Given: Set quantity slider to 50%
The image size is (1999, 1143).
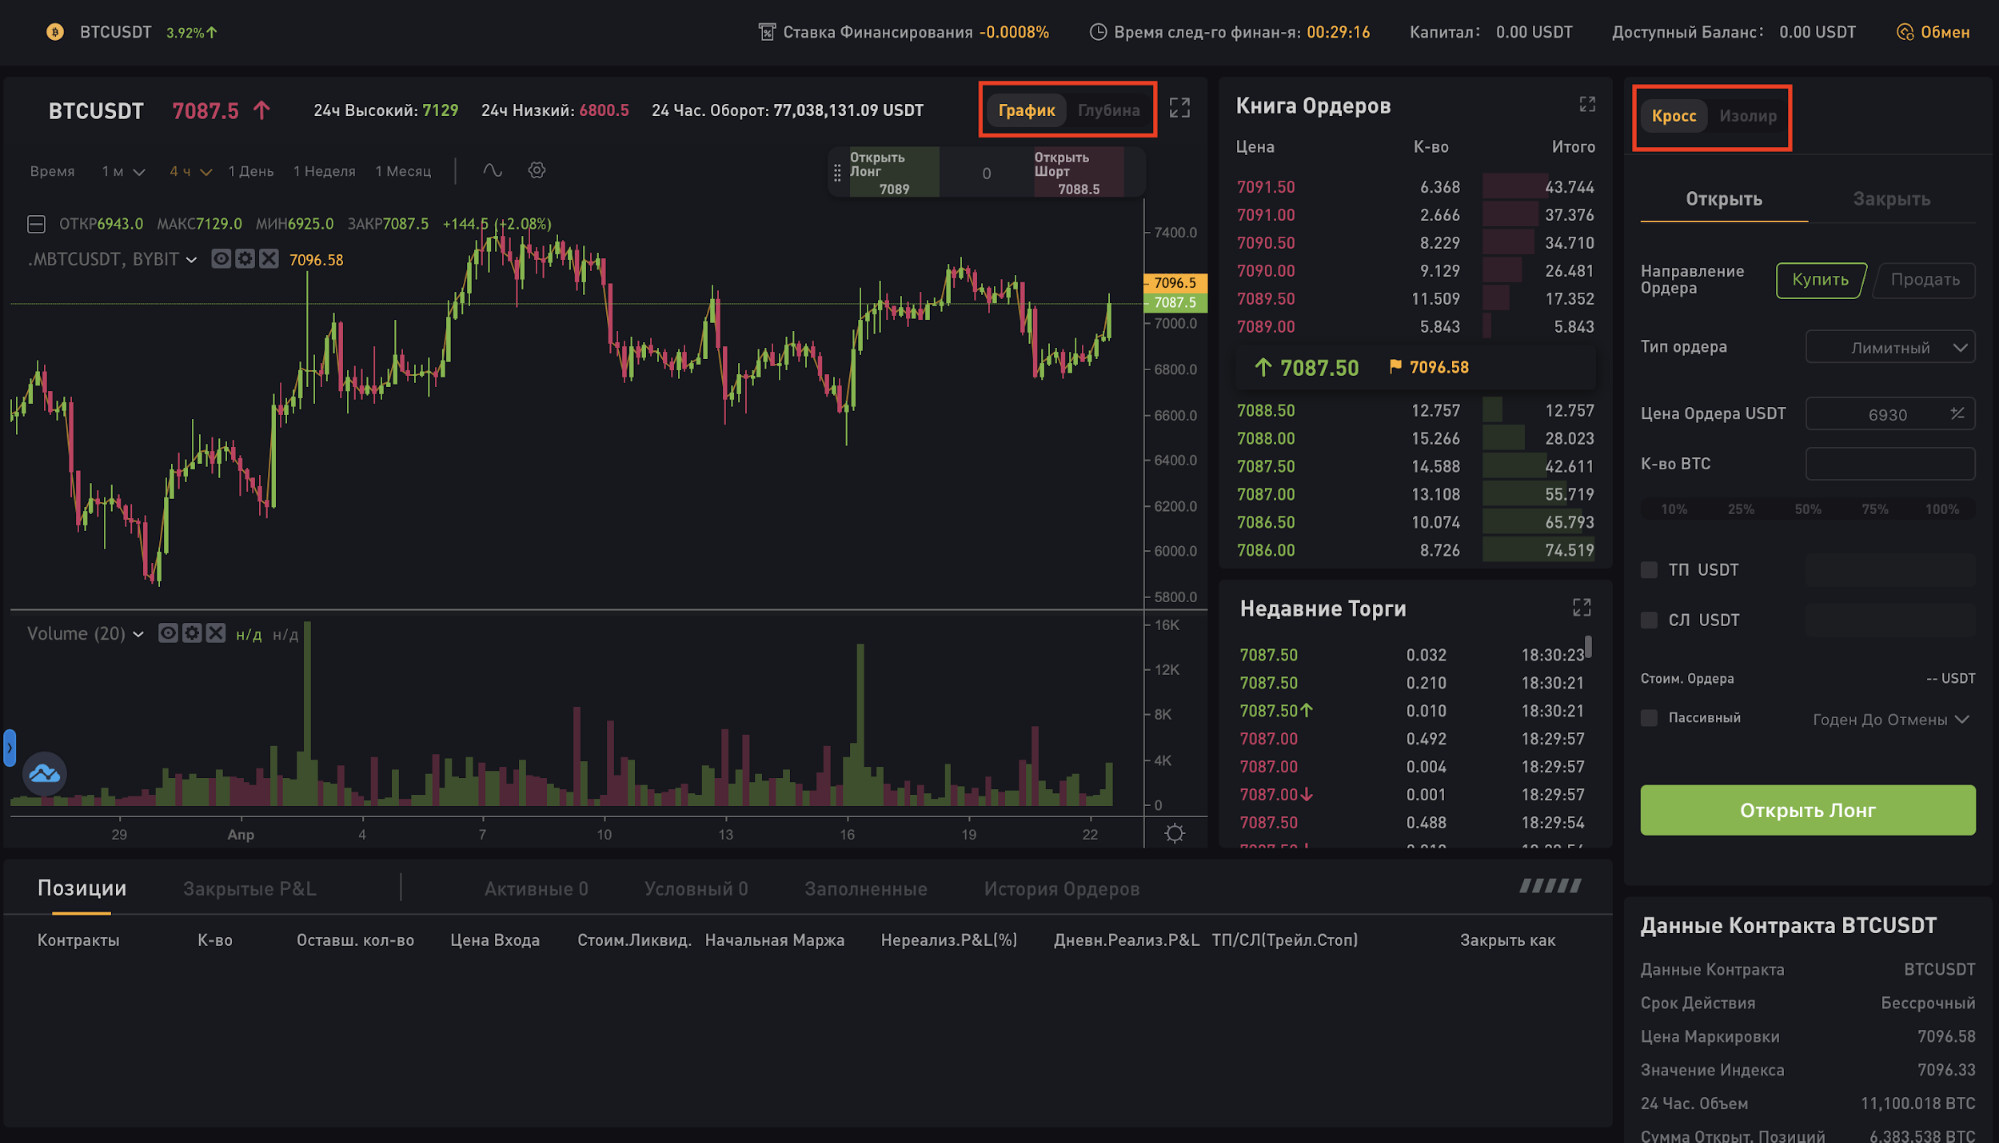Looking at the screenshot, I should coord(1807,510).
